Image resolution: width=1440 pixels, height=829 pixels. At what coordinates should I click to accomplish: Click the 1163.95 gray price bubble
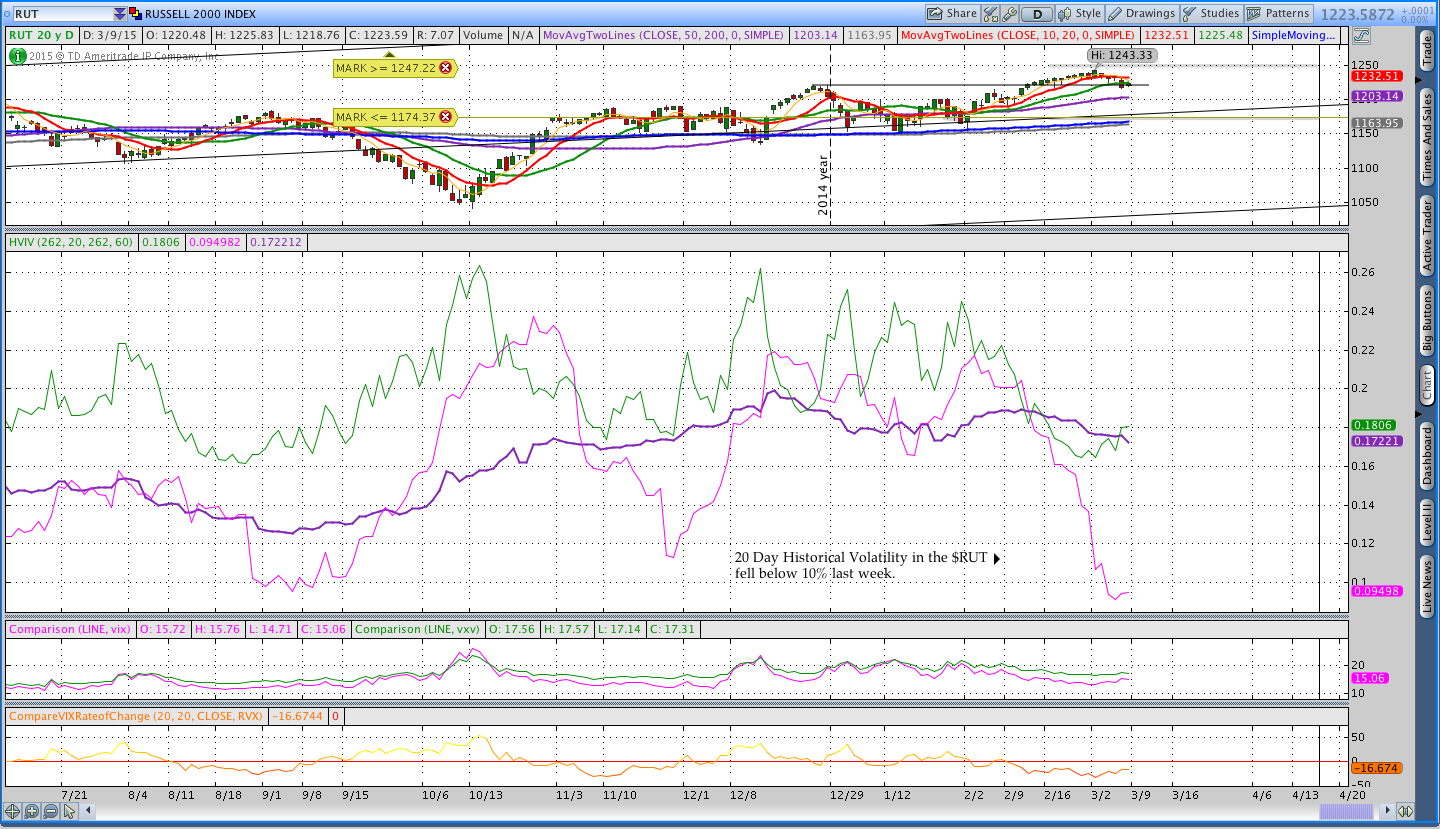[x=1376, y=123]
